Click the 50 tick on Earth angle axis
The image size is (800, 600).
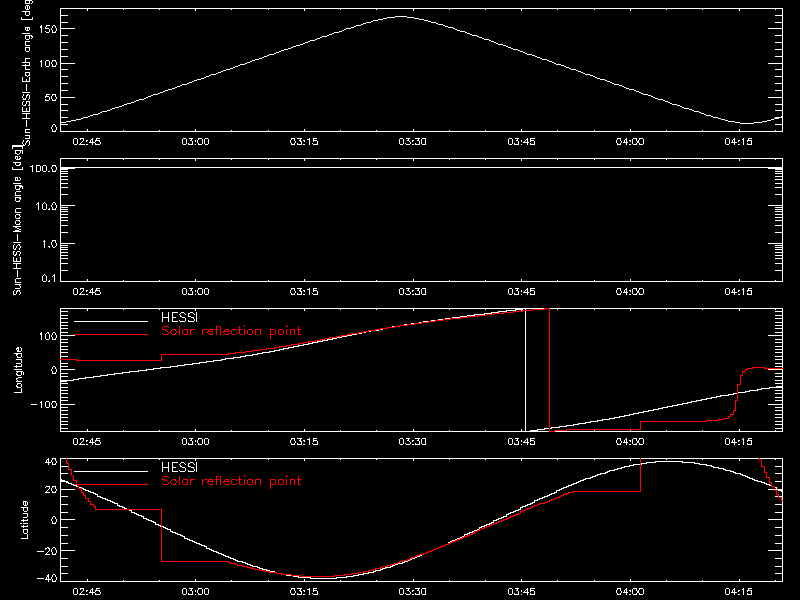click(x=51, y=97)
